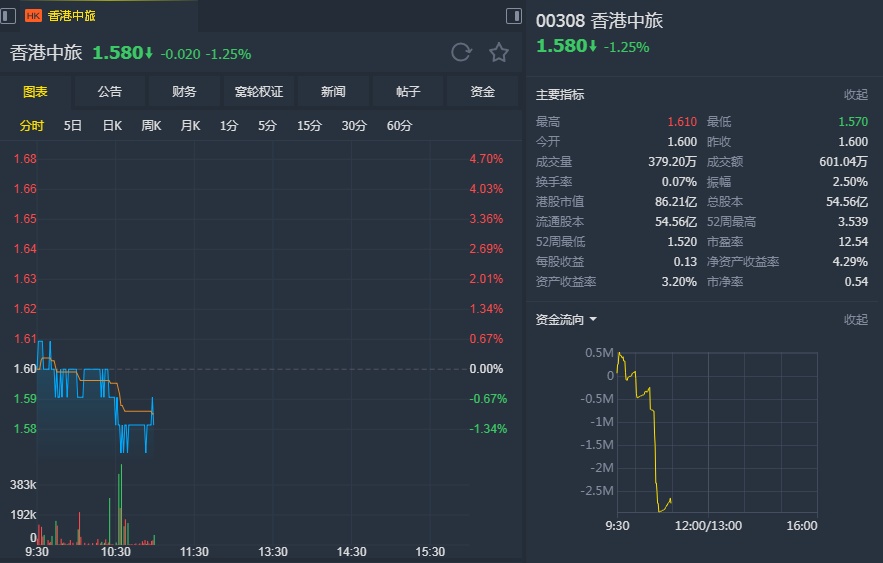Select the 新闻 tab
Screen dimensions: 883x563
coord(333,92)
